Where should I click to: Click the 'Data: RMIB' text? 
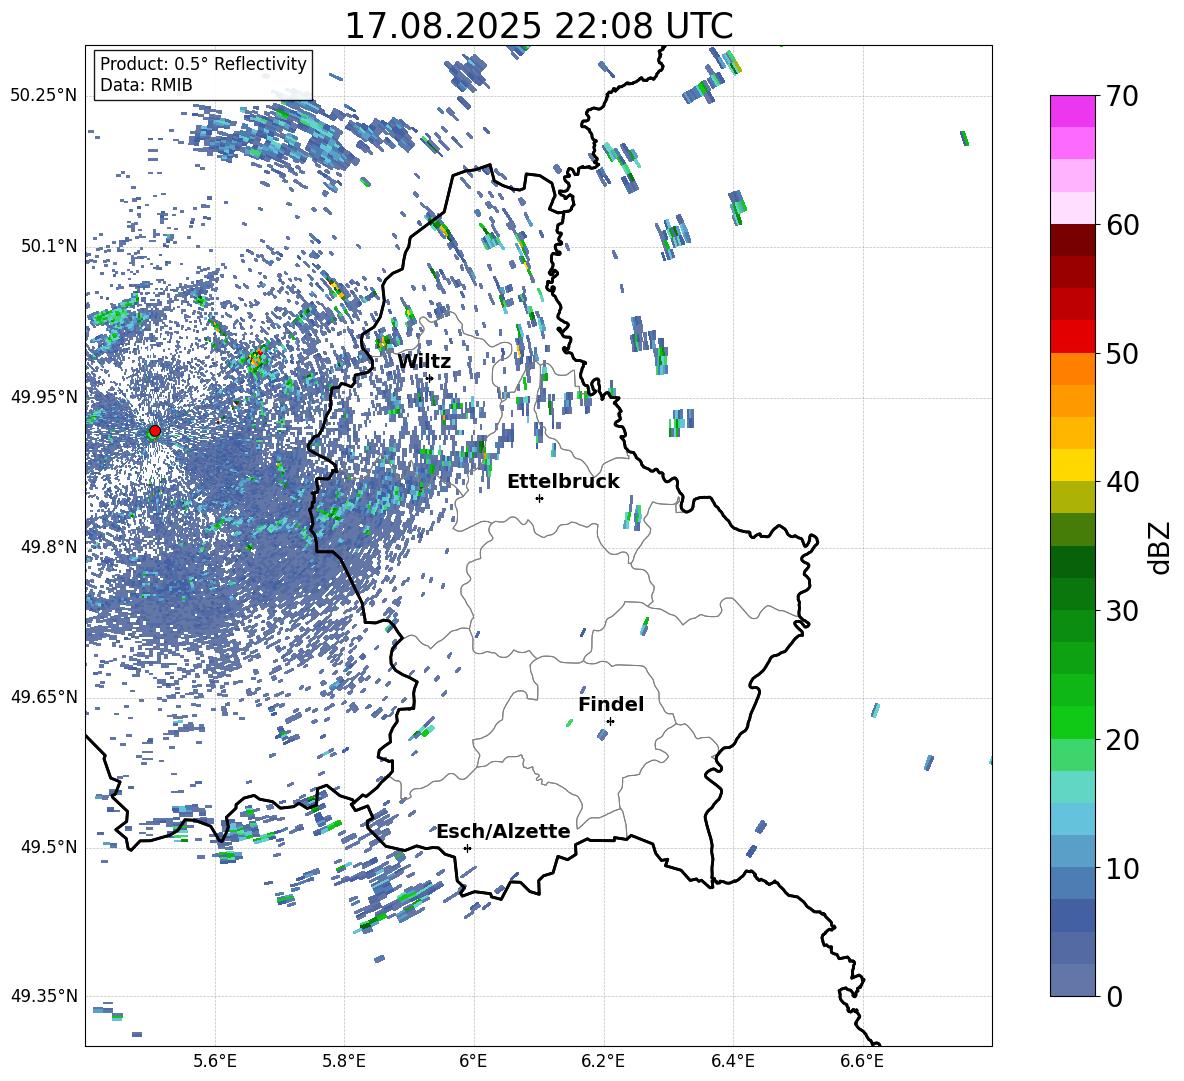click(146, 85)
